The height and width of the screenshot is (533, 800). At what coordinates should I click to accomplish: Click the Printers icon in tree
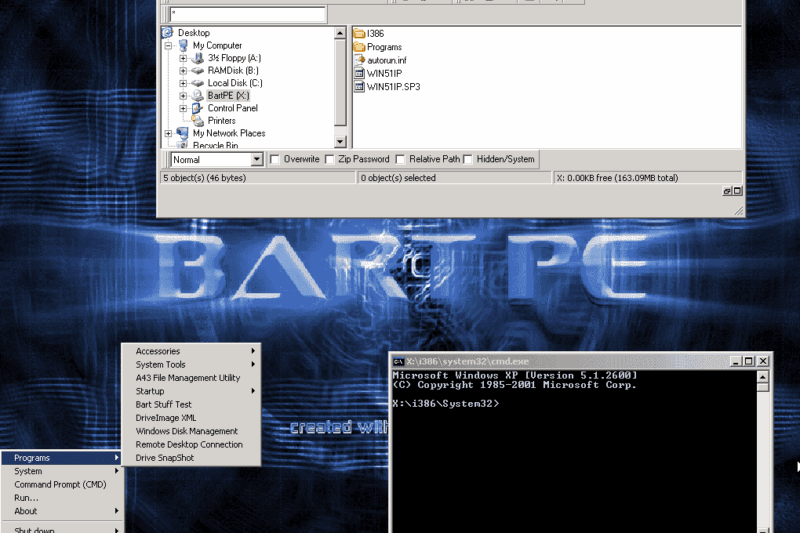[x=197, y=120]
